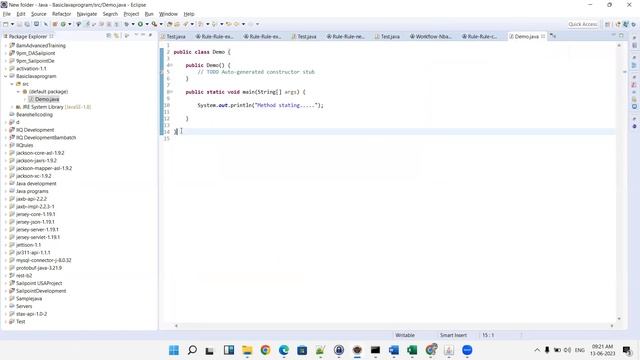Select the mysql-connector-j-8.0.32 project

click(x=43, y=260)
